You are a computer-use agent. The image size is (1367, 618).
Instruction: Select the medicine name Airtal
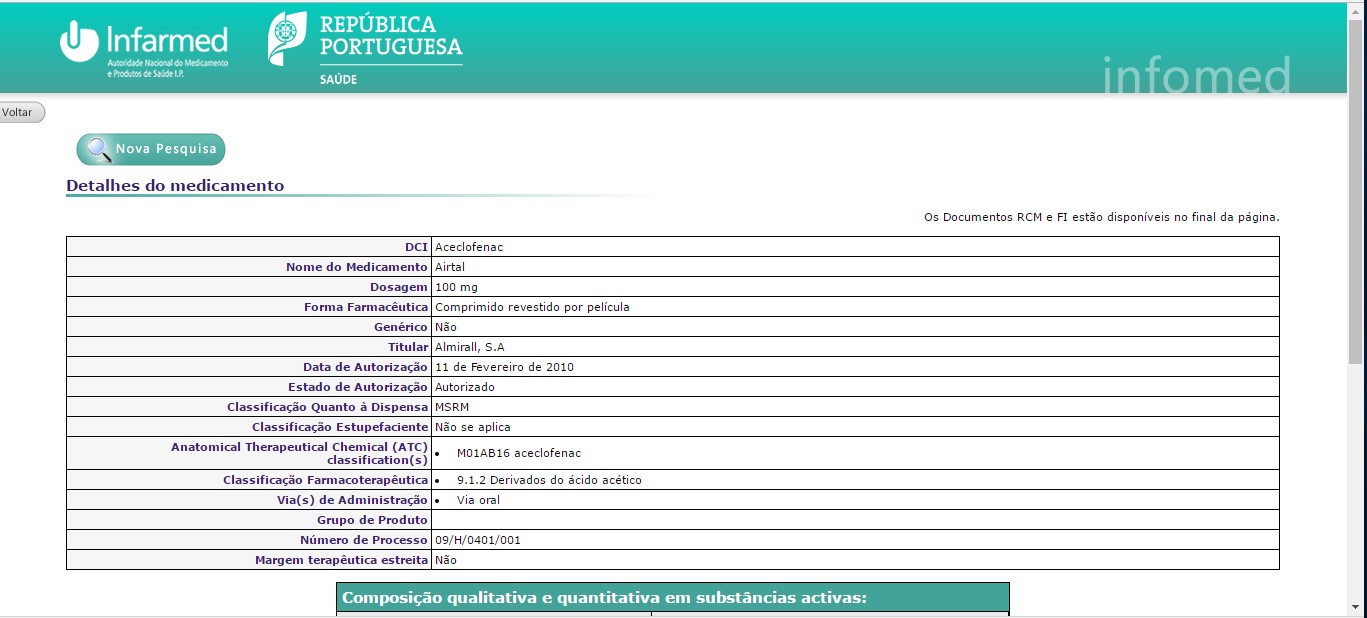tap(450, 267)
